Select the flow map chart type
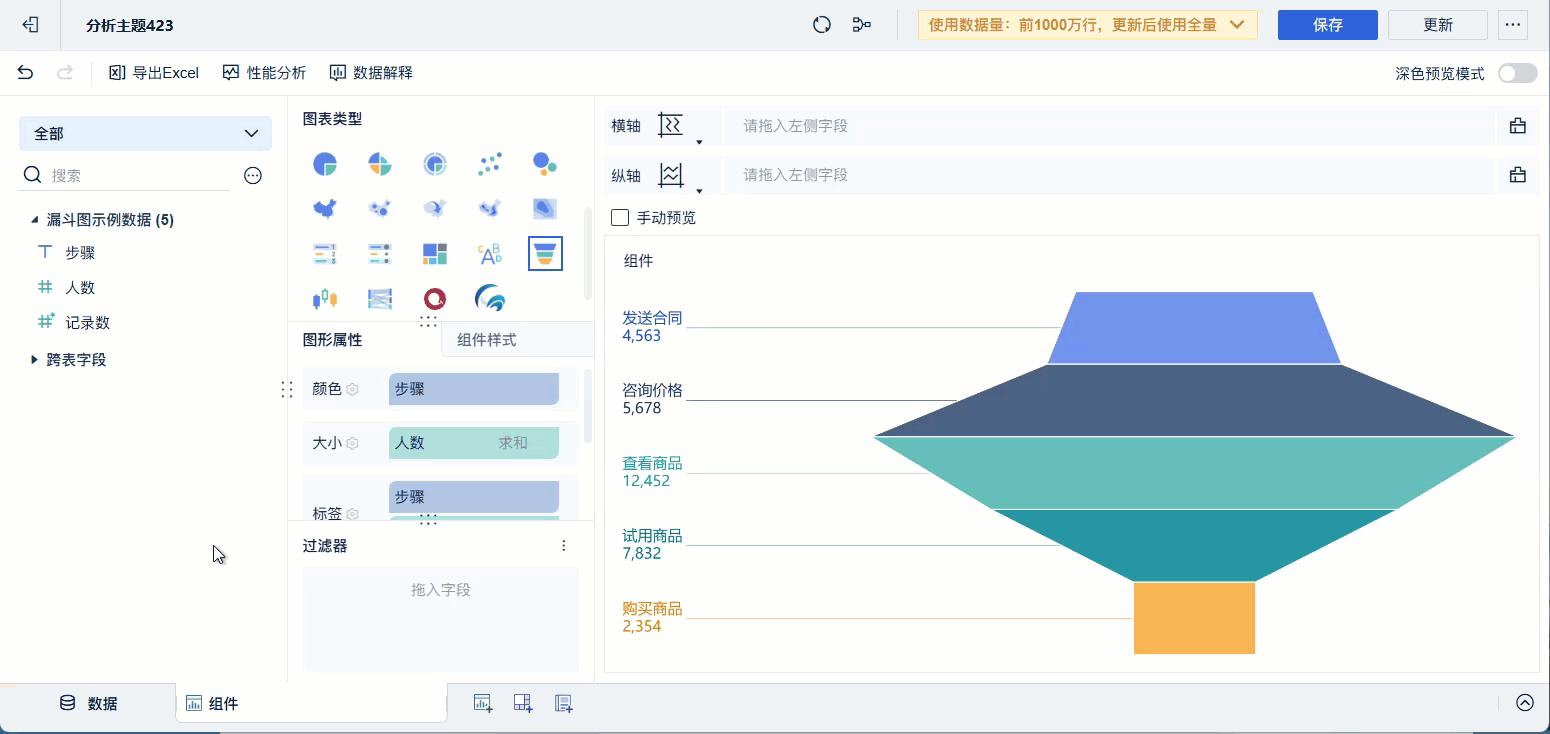 tap(435, 209)
